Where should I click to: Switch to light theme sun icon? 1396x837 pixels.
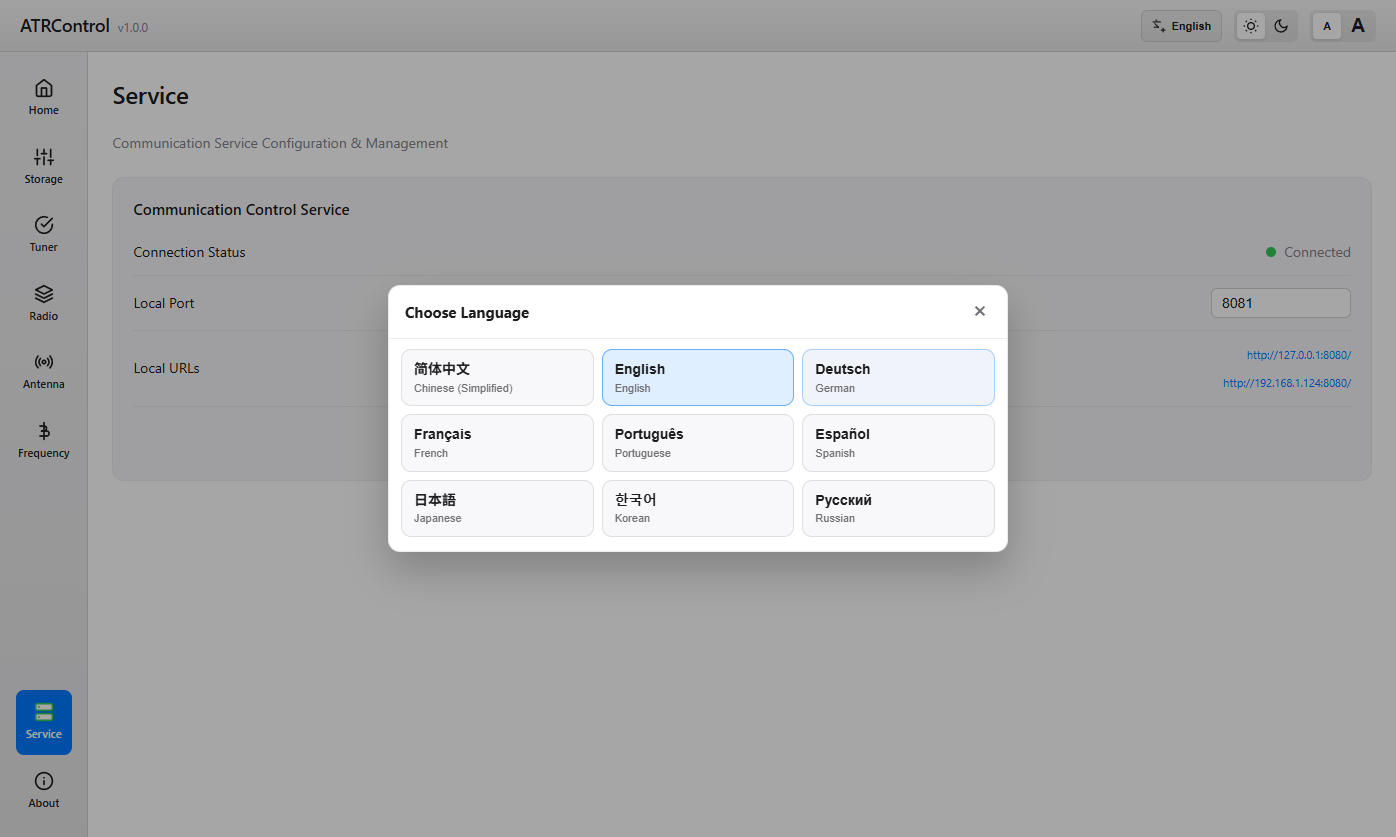pyautogui.click(x=1251, y=26)
